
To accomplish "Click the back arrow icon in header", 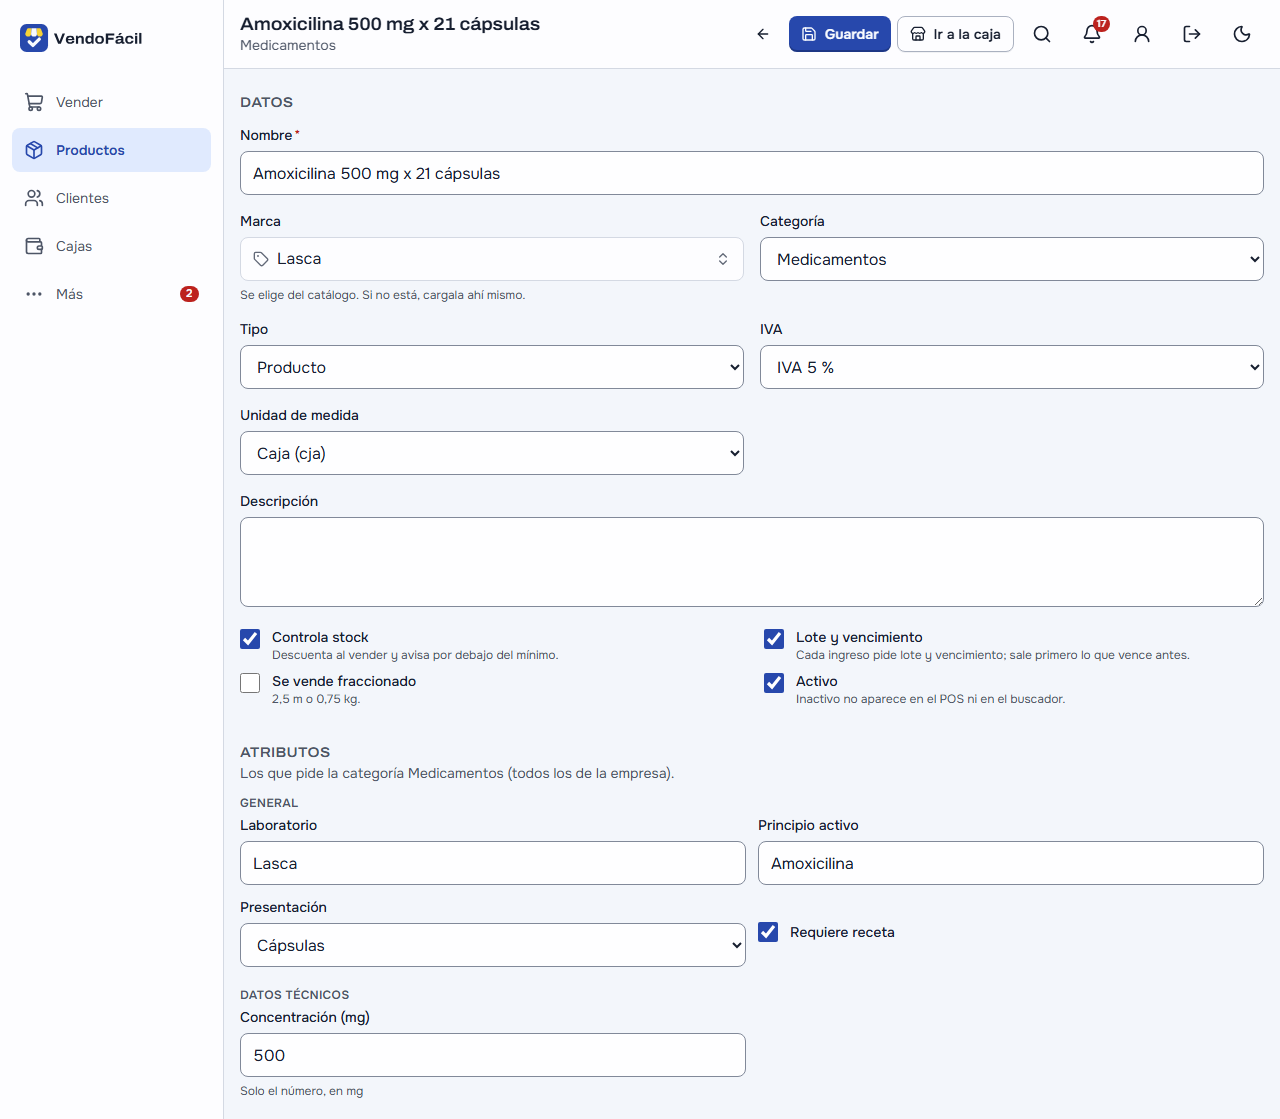I will pos(763,34).
